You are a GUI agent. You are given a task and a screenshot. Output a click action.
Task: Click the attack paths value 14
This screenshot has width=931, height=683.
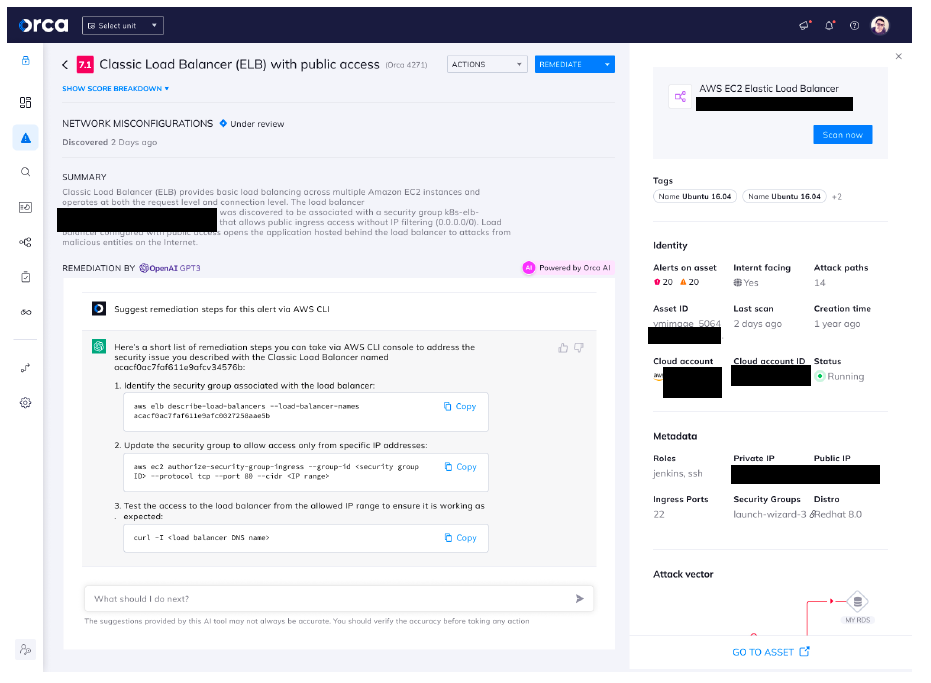tap(819, 283)
